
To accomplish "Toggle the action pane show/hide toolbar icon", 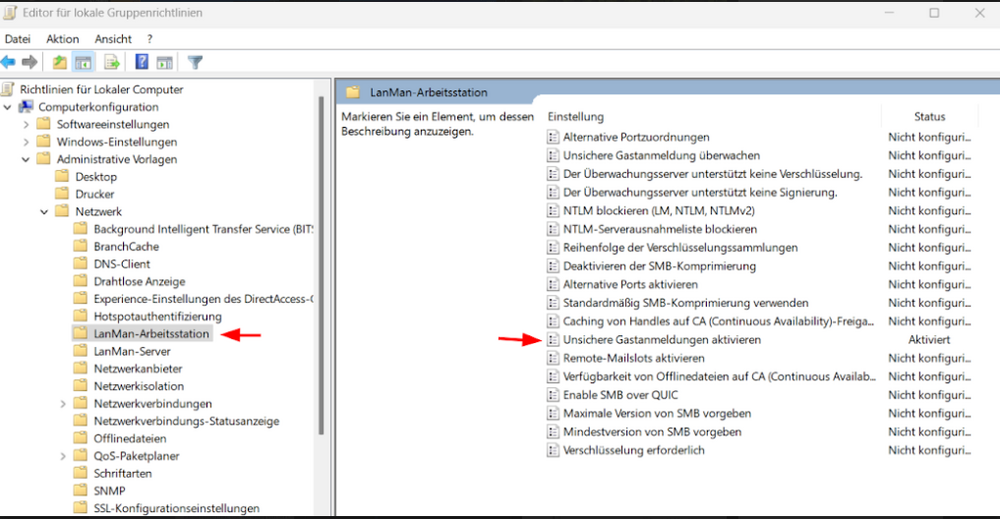I will coord(165,62).
